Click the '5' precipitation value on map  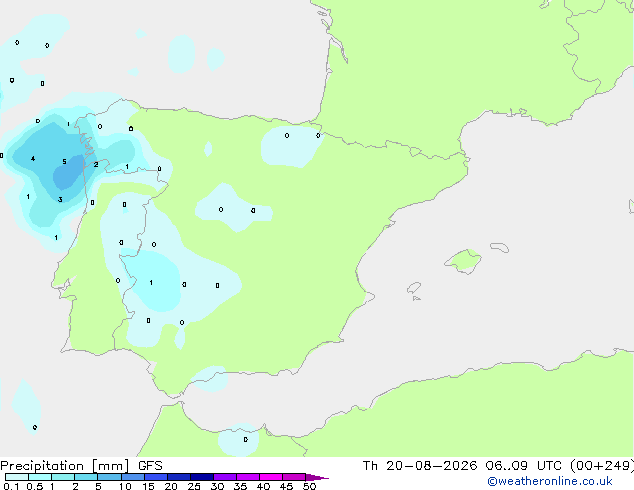64,162
